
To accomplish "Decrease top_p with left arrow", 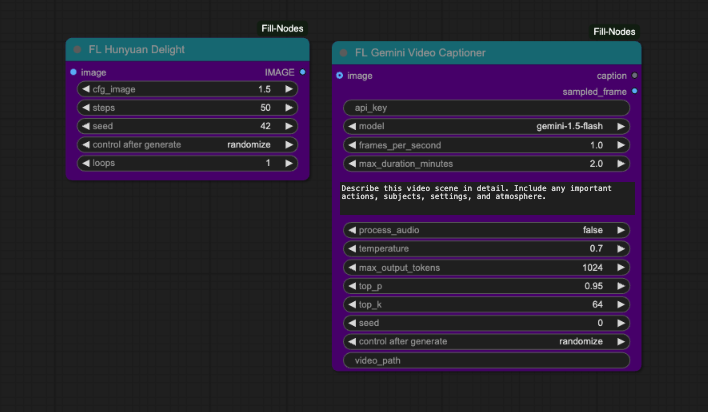I will click(352, 286).
